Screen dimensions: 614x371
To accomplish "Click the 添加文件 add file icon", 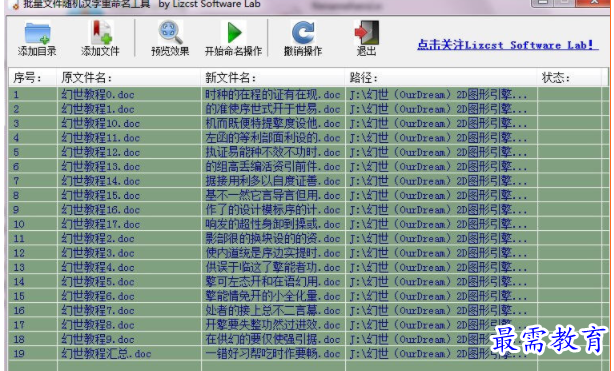I will coord(101,33).
